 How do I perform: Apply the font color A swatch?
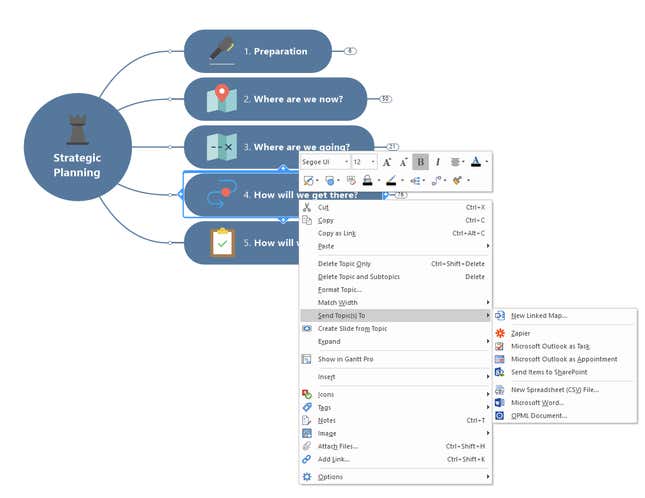(476, 162)
